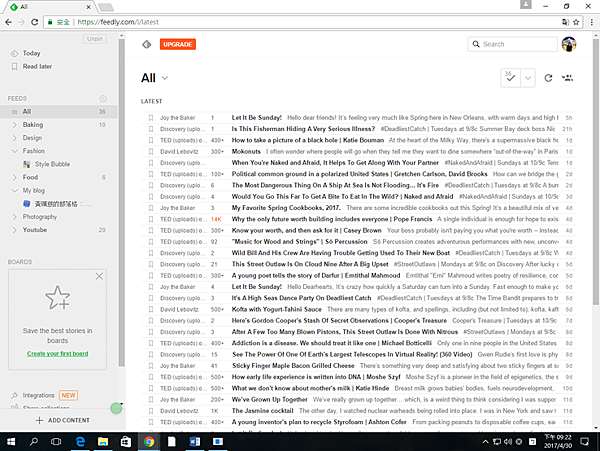
Task: Bookmark 'Is This Fisherman Hiding' article
Action: click(x=151, y=129)
